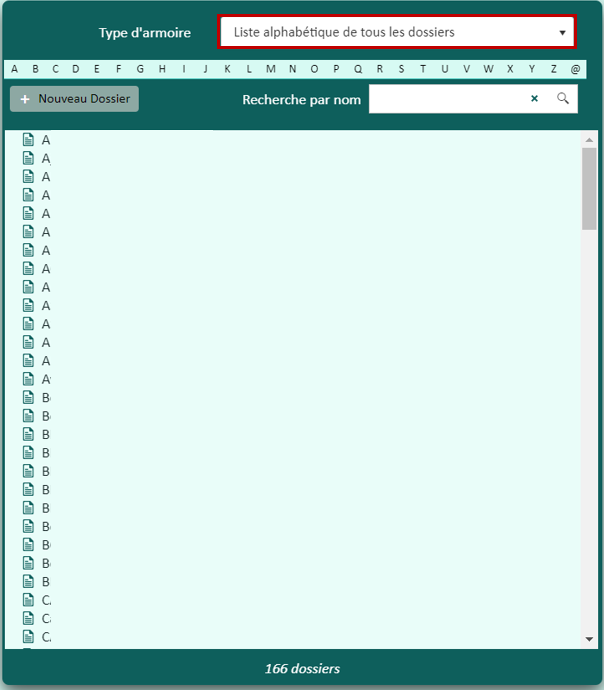Select the last dossier starting with A
This screenshot has width=605, height=694.
click(45, 379)
